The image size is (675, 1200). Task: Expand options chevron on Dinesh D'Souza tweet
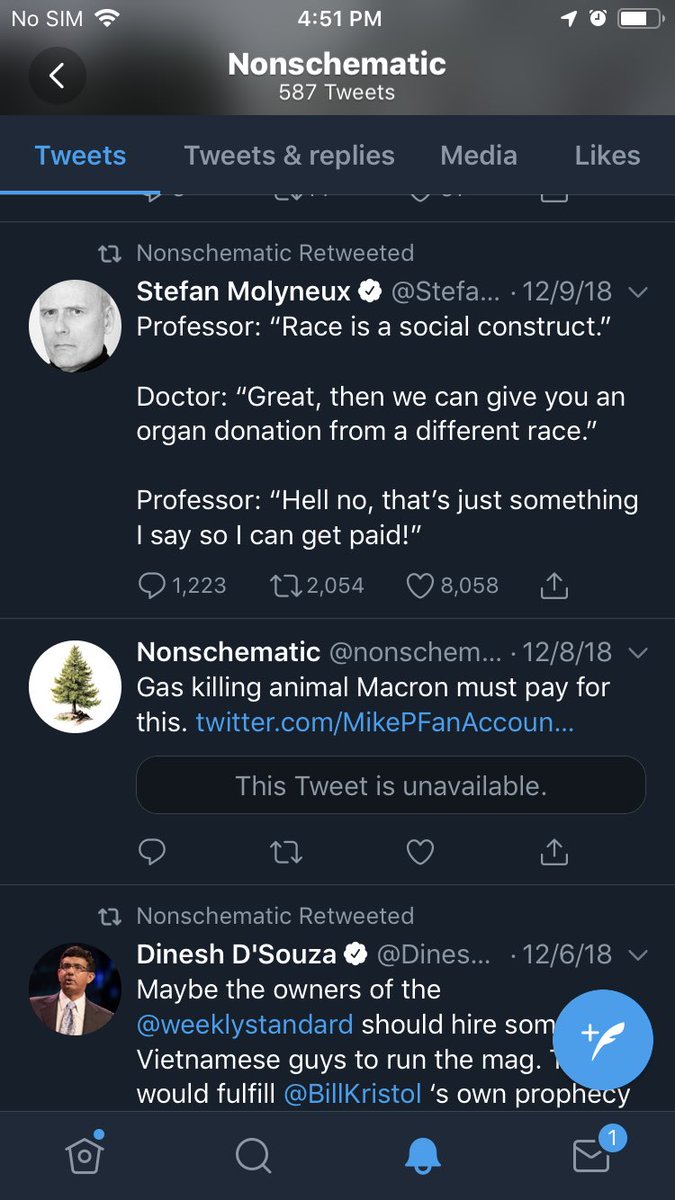638,954
